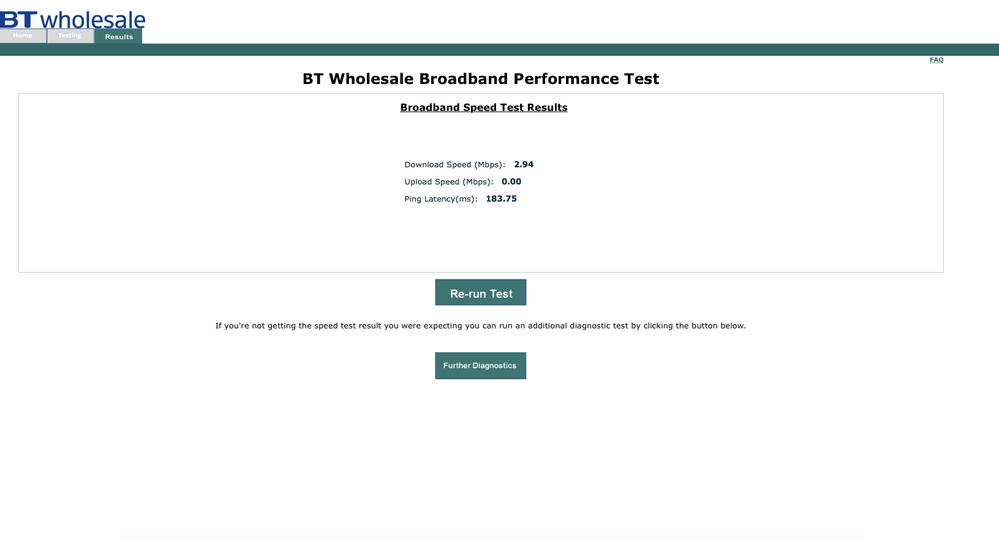
Task: Click the Download Speed (Mbps) label
Action: tap(454, 164)
